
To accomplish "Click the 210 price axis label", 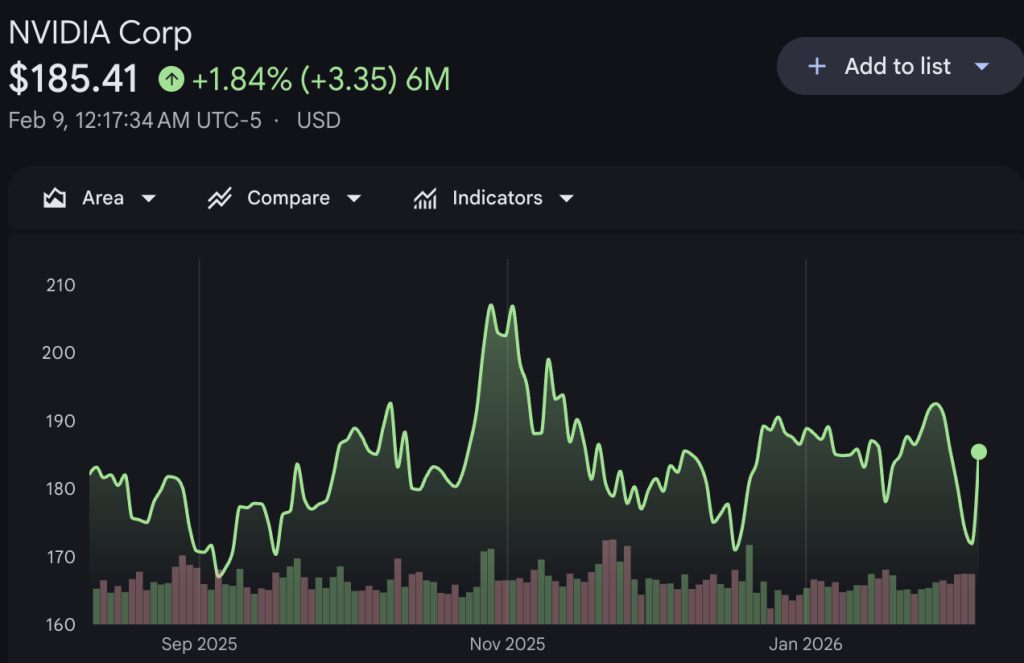I will click(x=60, y=285).
